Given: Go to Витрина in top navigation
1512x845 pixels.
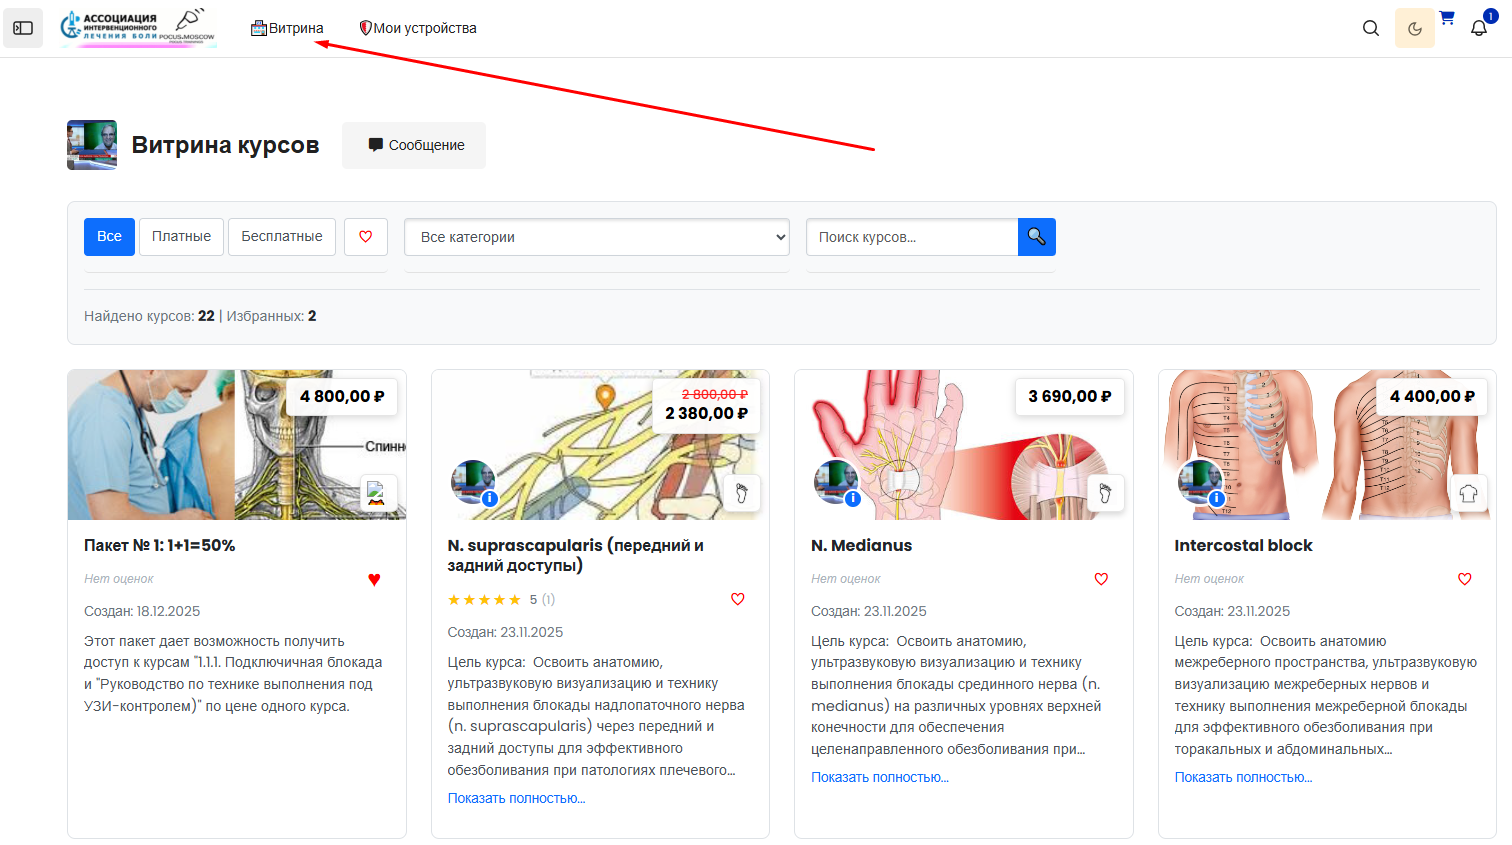Looking at the screenshot, I should pos(287,28).
